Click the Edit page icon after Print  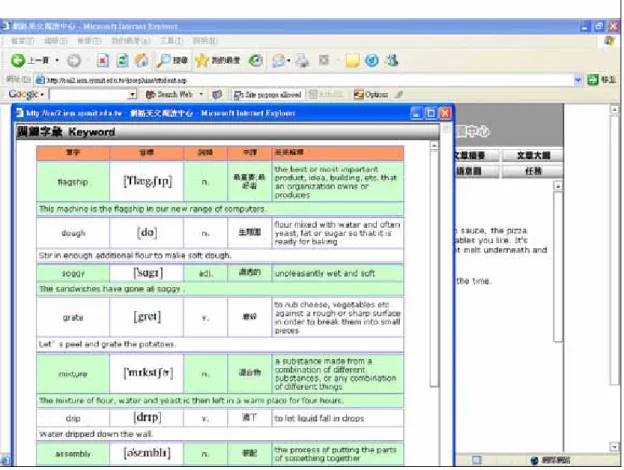[x=324, y=60]
